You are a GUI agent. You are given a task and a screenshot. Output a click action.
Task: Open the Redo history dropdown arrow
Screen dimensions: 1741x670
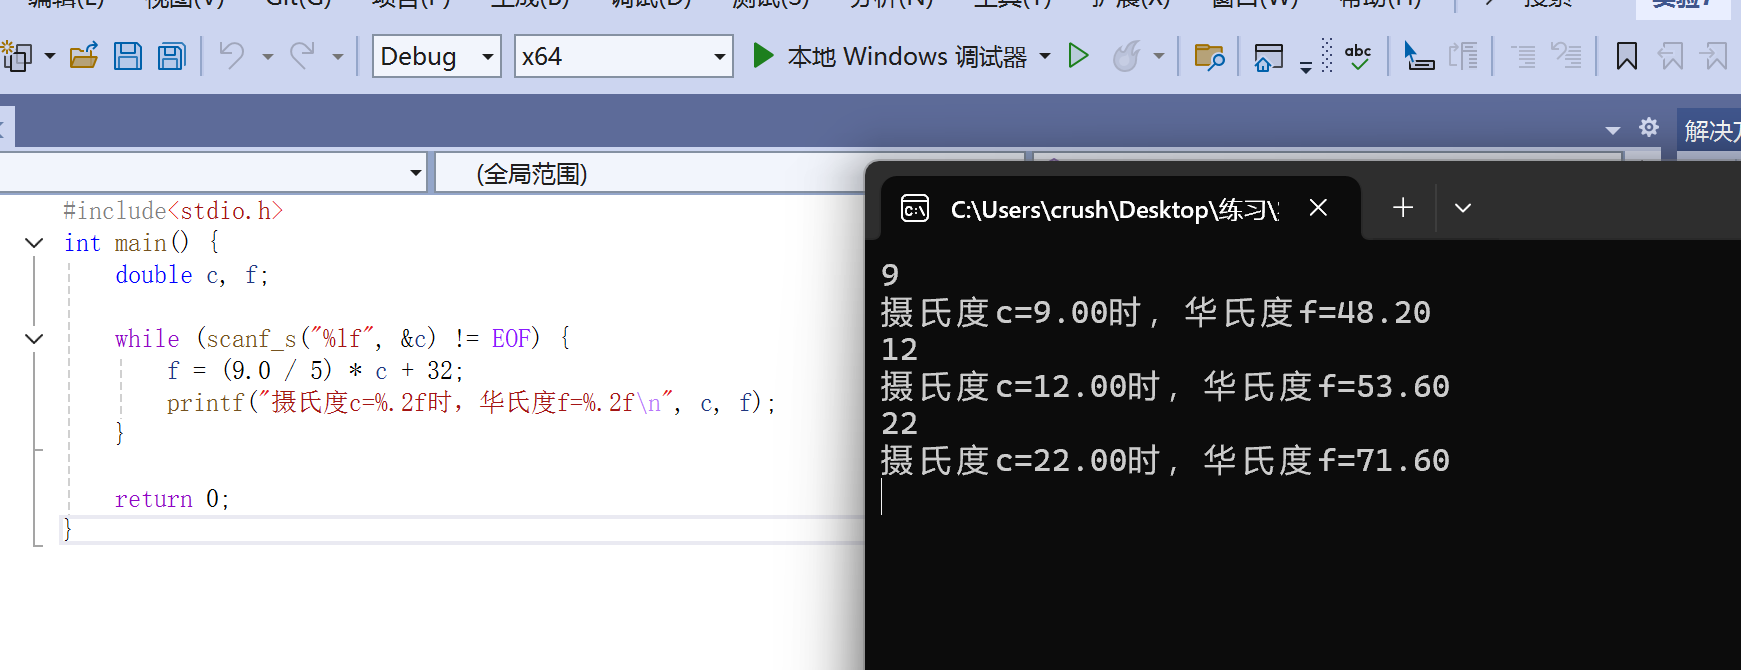338,57
